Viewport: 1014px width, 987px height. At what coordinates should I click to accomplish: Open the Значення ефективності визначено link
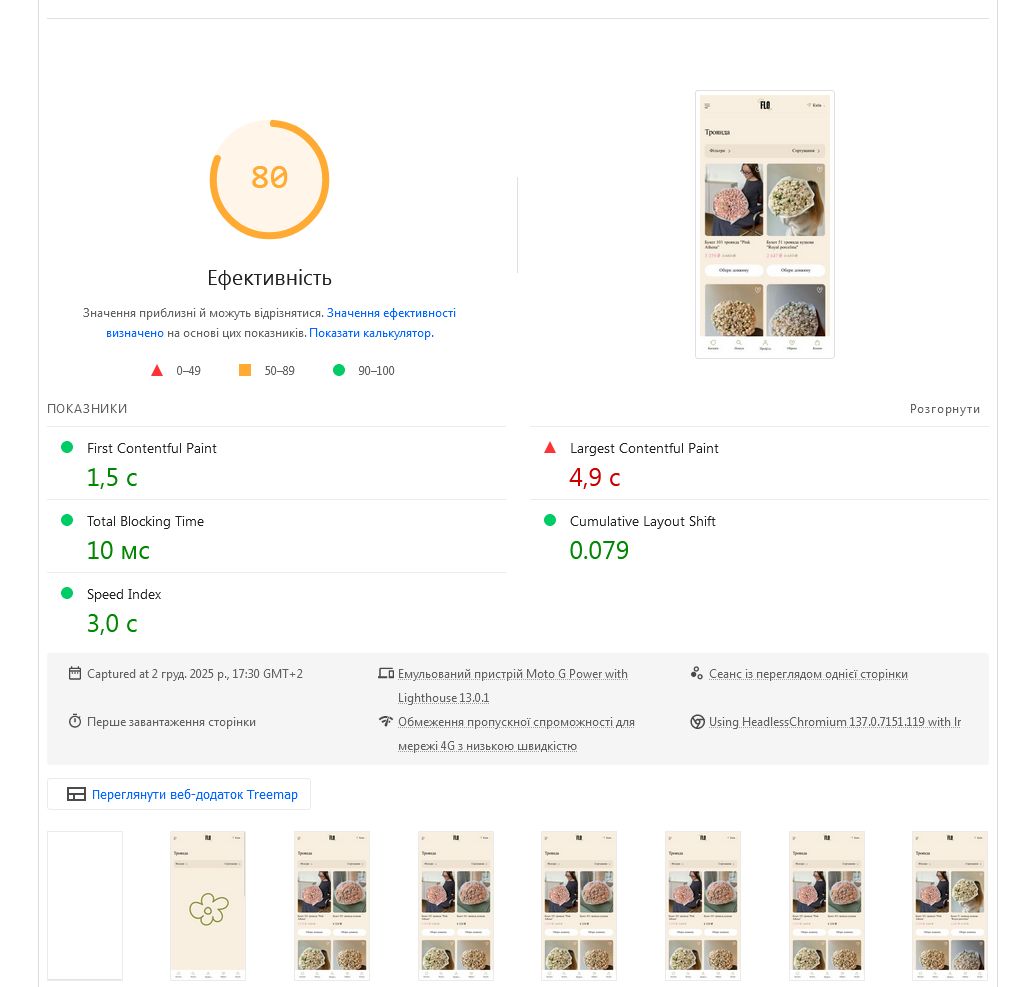pos(390,313)
